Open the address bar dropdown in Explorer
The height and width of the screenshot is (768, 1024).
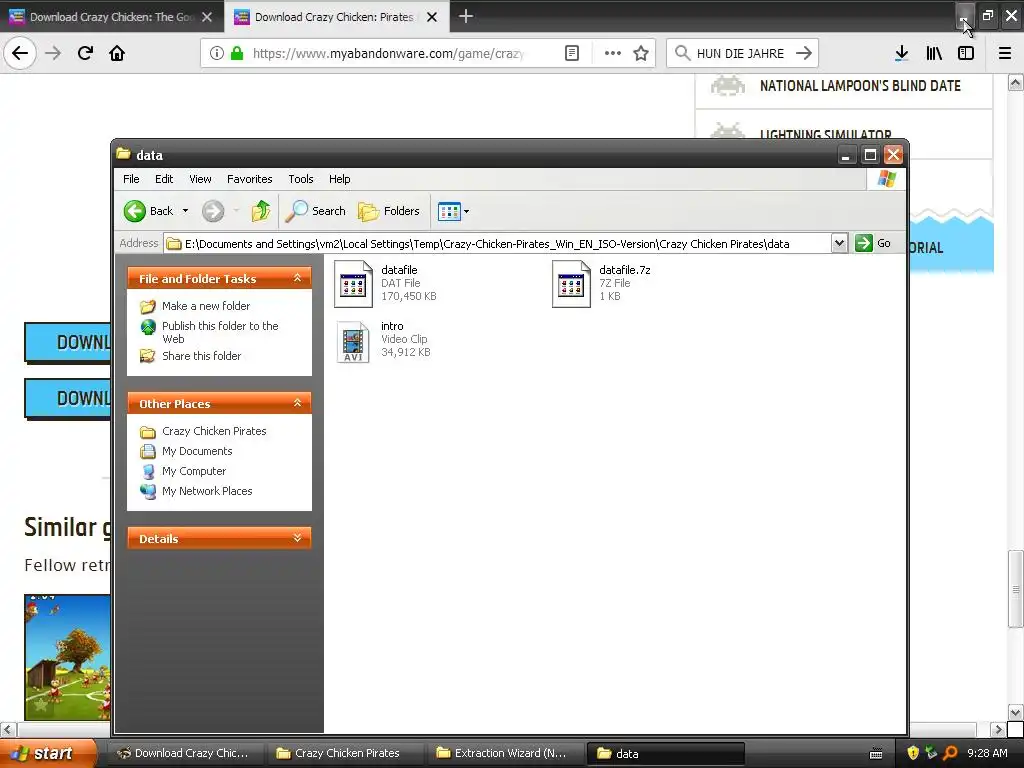[839, 244]
